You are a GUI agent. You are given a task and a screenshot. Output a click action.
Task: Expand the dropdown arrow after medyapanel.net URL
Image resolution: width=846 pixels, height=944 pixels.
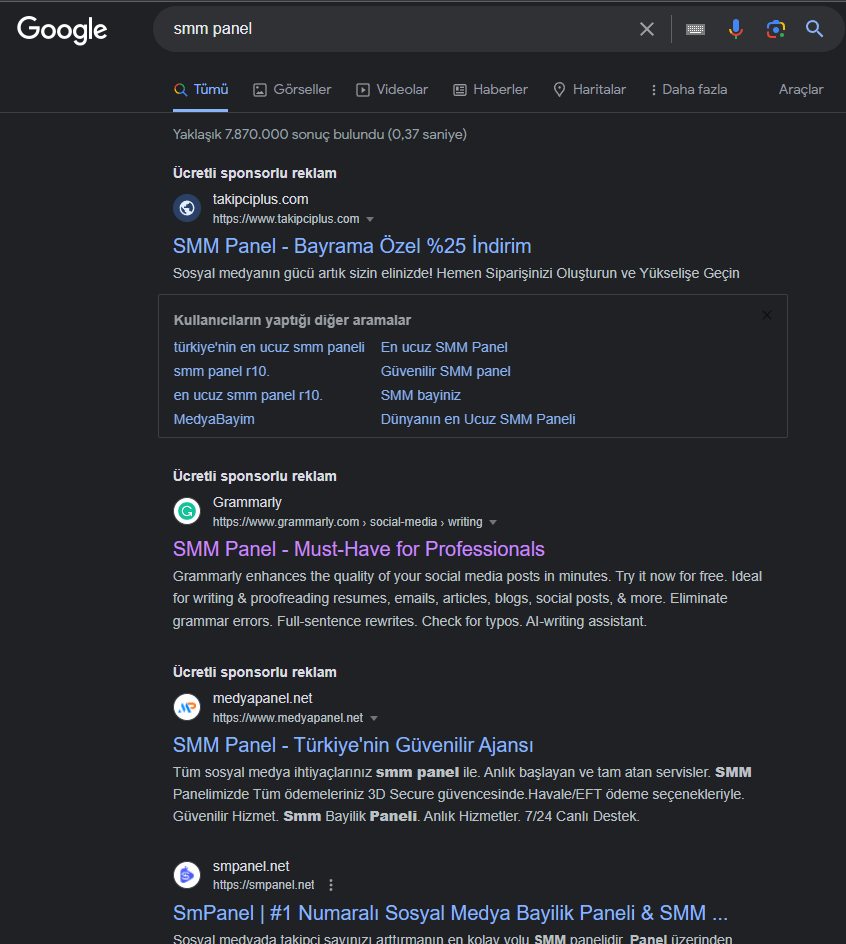pyautogui.click(x=373, y=718)
